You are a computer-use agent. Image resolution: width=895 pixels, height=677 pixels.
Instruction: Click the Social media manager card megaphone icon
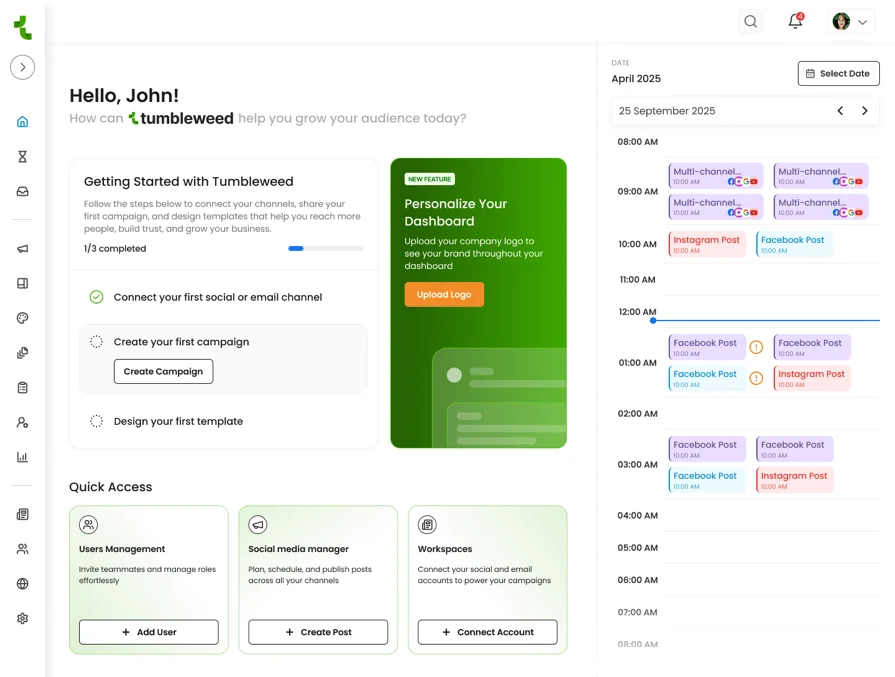tap(258, 524)
